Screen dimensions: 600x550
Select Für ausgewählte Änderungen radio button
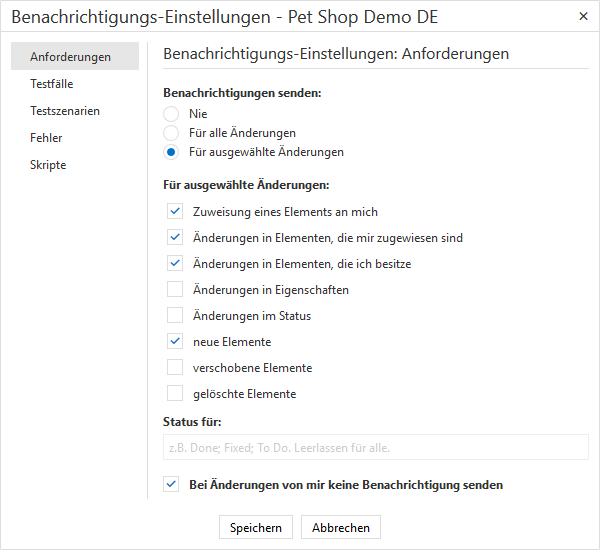click(x=172, y=152)
